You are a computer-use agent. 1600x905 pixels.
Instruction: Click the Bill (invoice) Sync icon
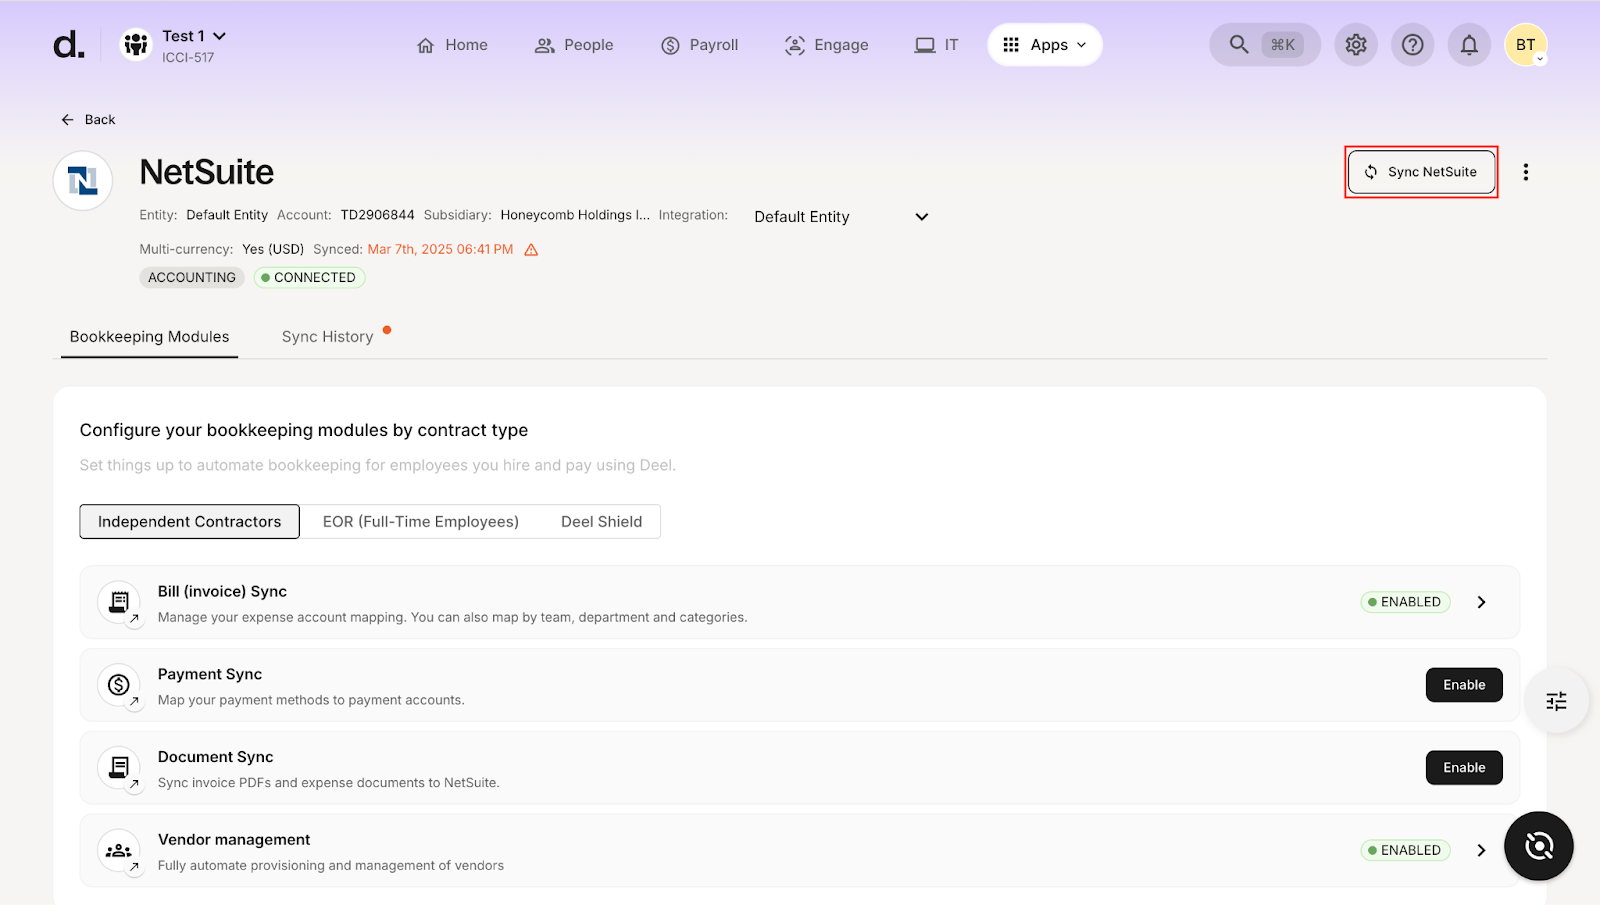pyautogui.click(x=119, y=603)
